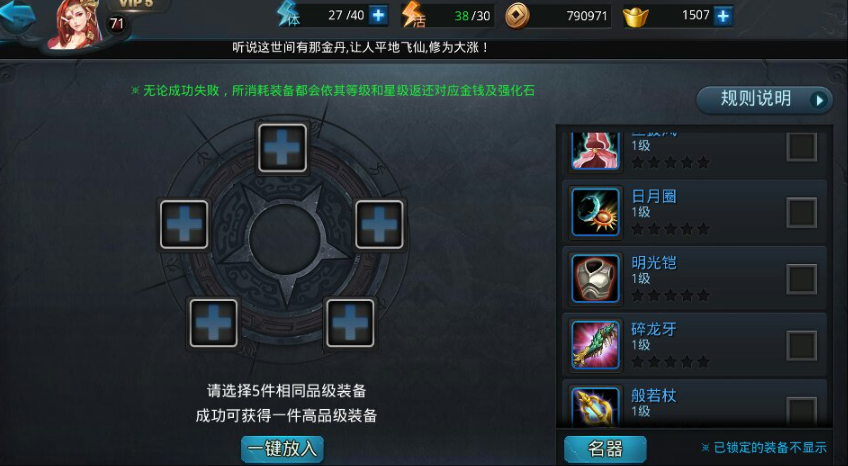Add stamina with plus next to 27/40
This screenshot has height=466, width=848.
[x=378, y=16]
